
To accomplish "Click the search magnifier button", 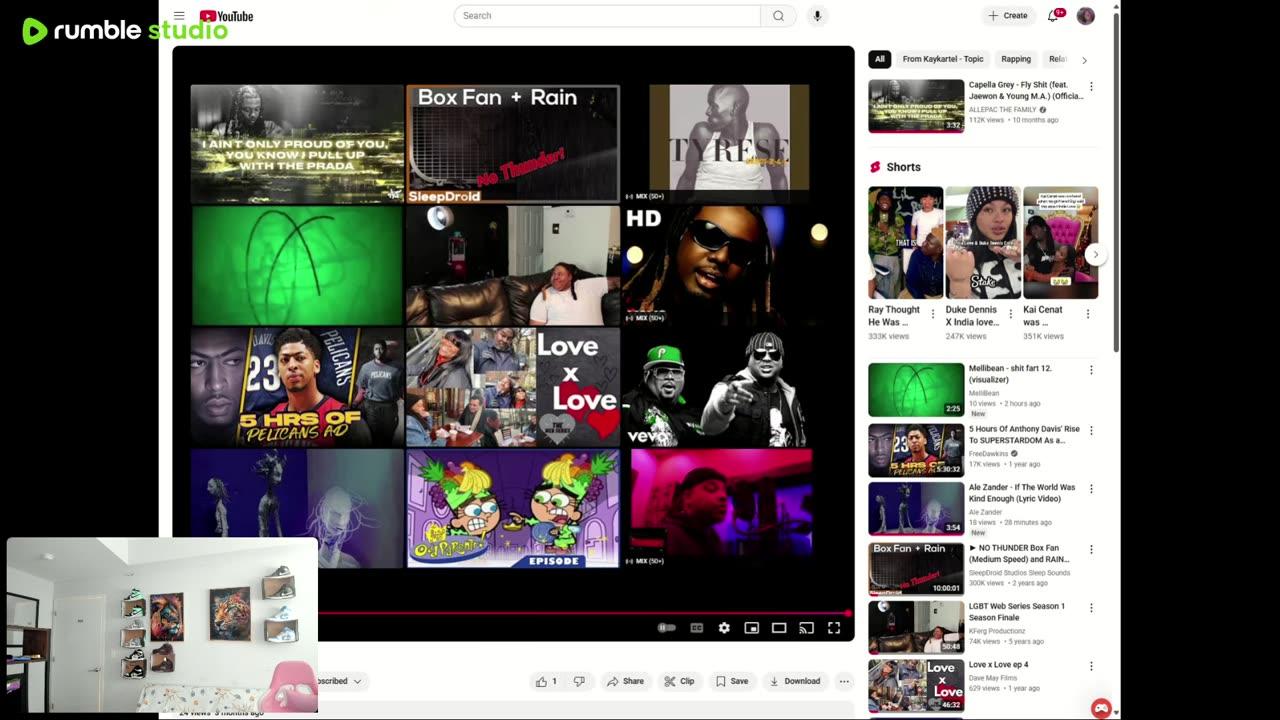I will point(778,16).
